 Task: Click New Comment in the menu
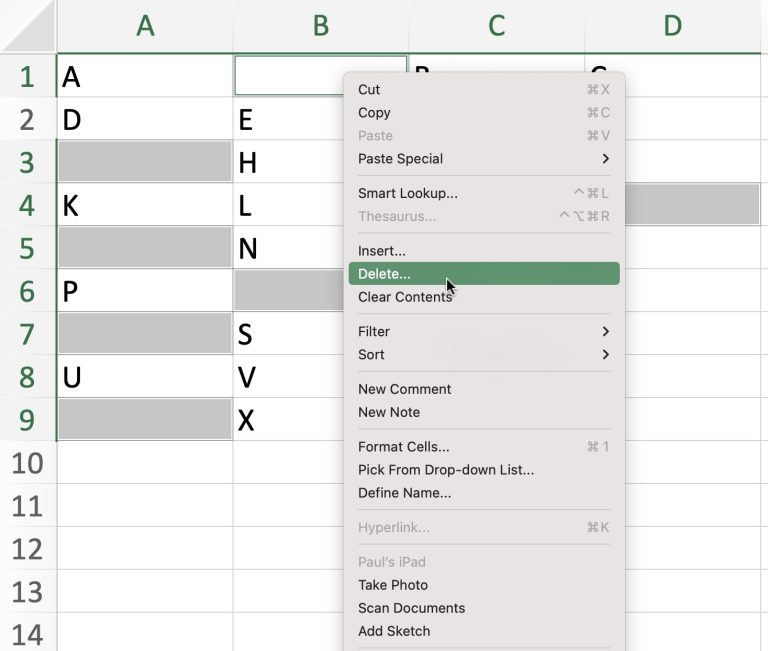pyautogui.click(x=404, y=389)
